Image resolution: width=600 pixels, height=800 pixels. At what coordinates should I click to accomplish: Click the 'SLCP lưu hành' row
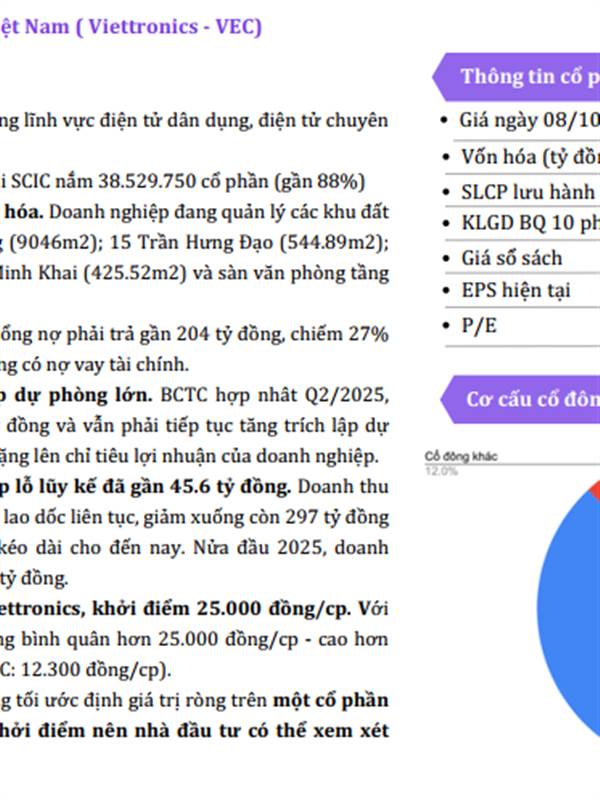(521, 192)
